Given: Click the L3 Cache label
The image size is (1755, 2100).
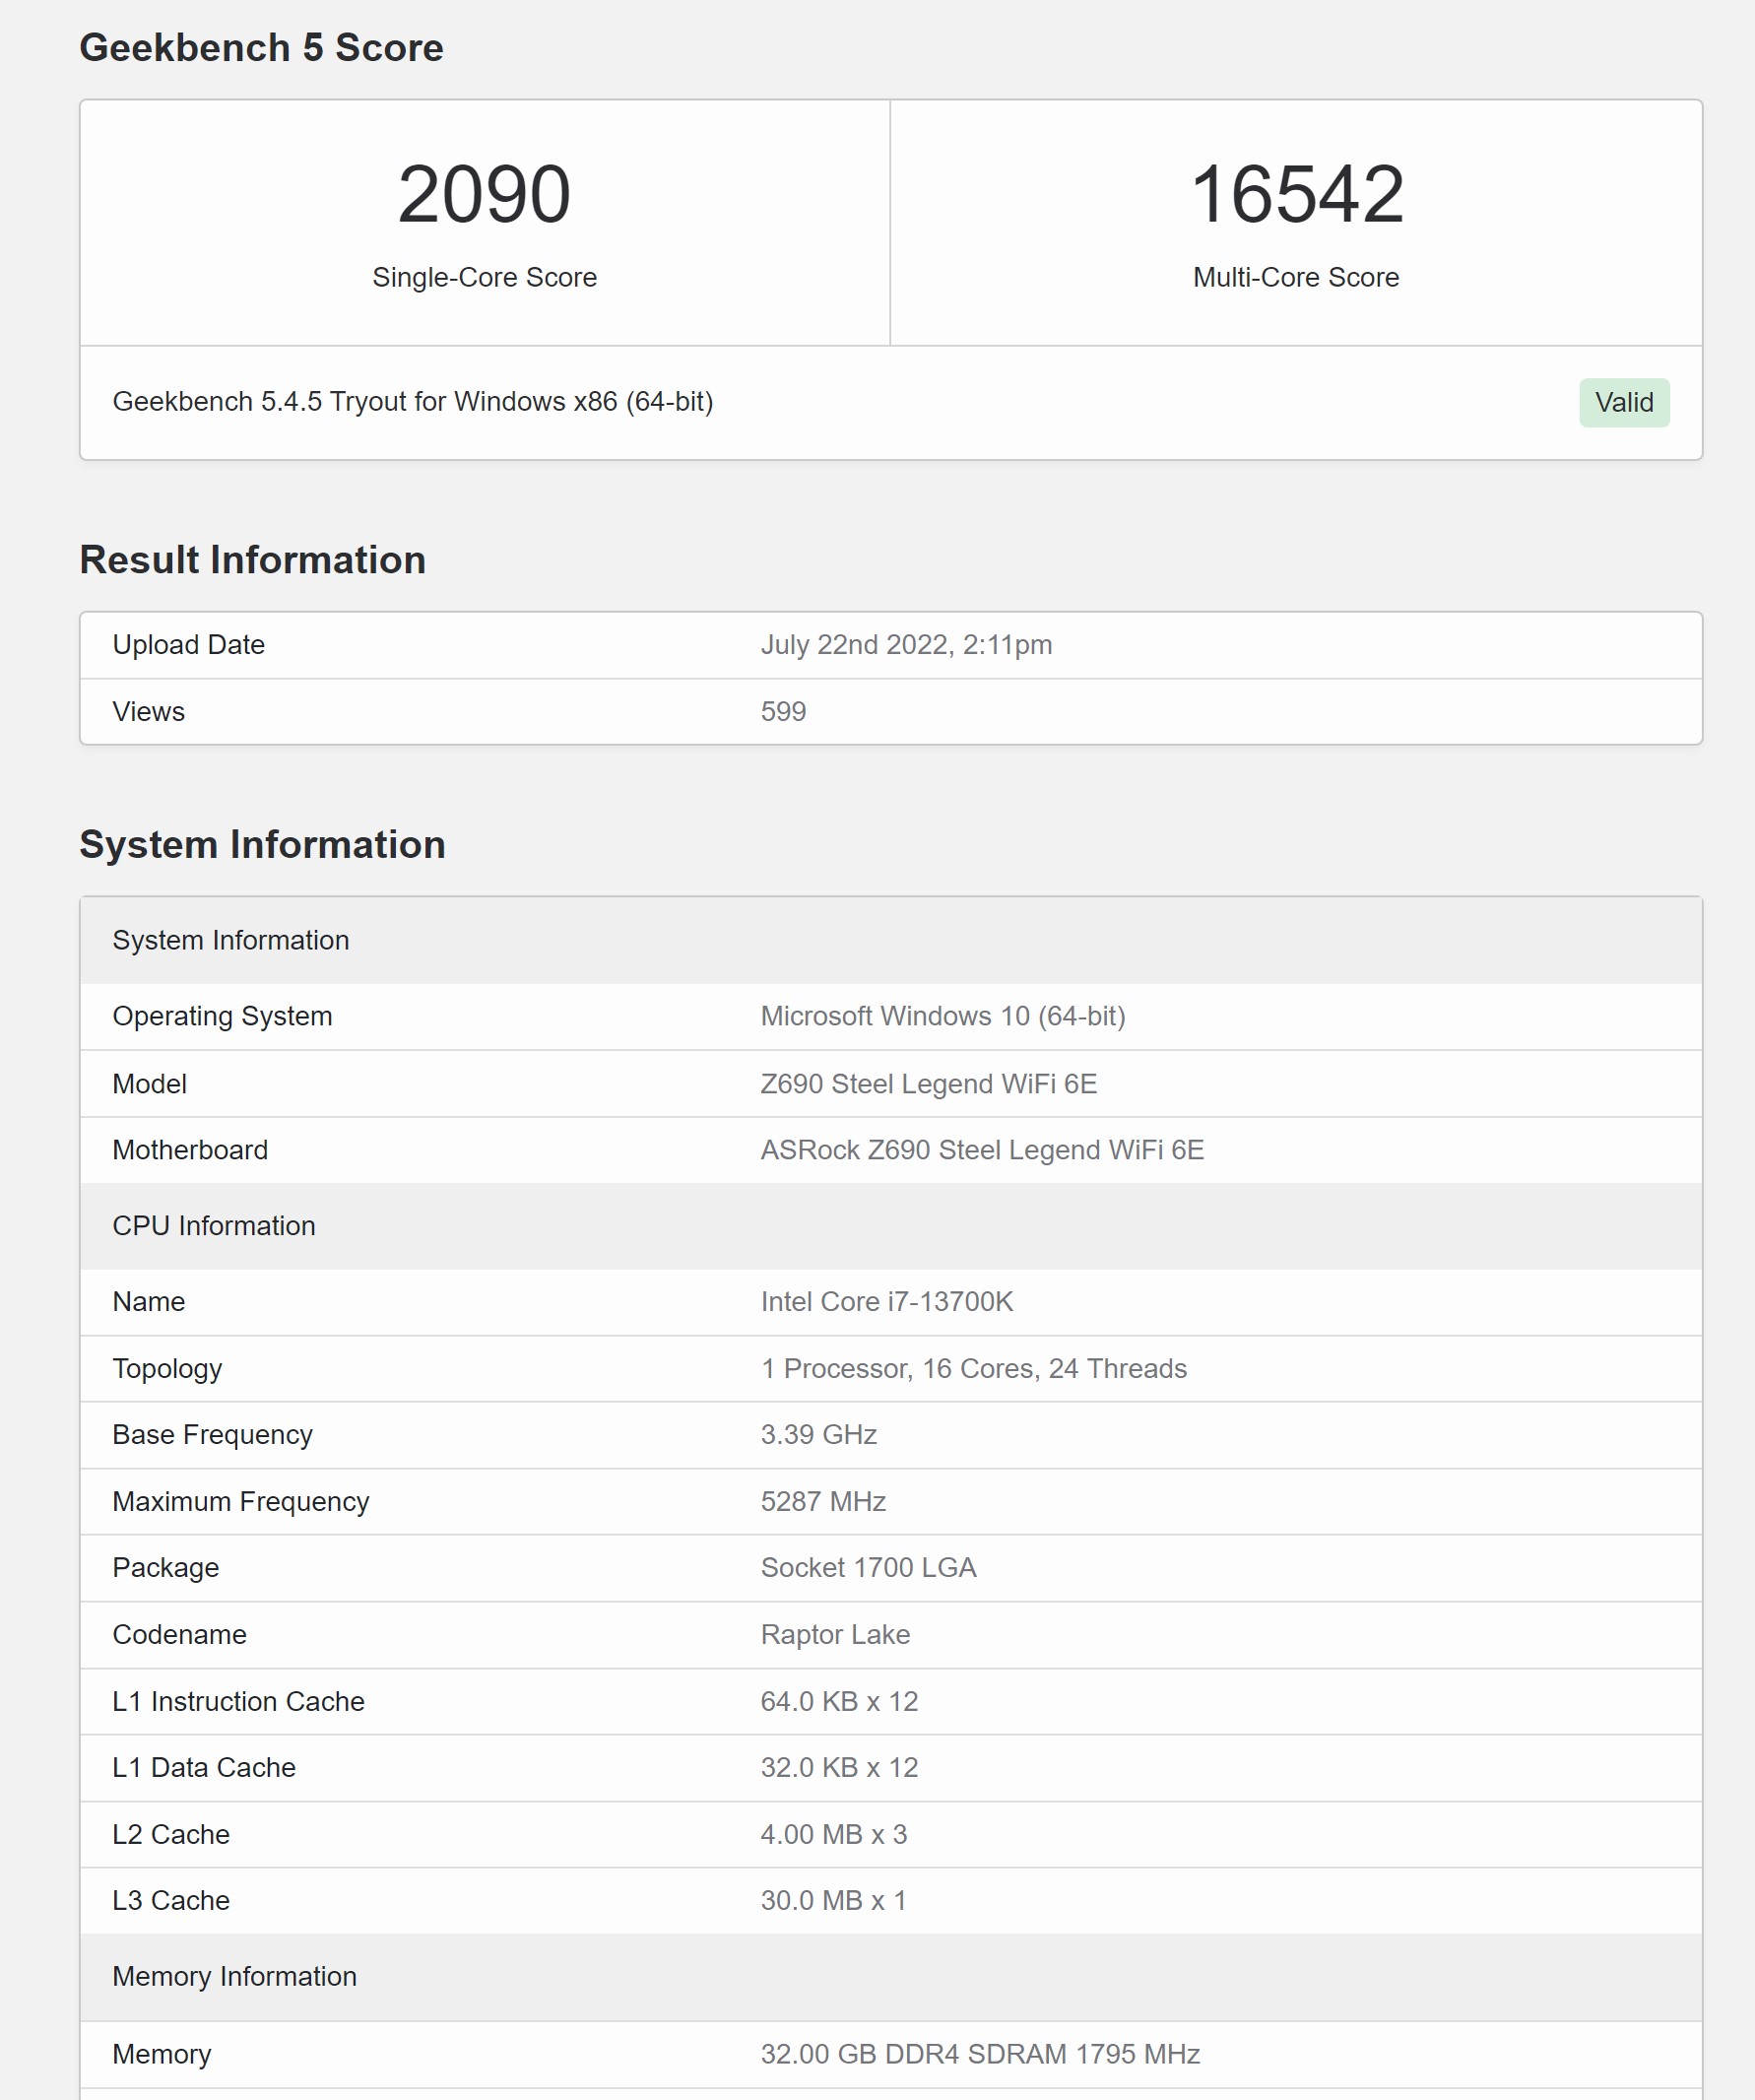Looking at the screenshot, I should tap(171, 1901).
